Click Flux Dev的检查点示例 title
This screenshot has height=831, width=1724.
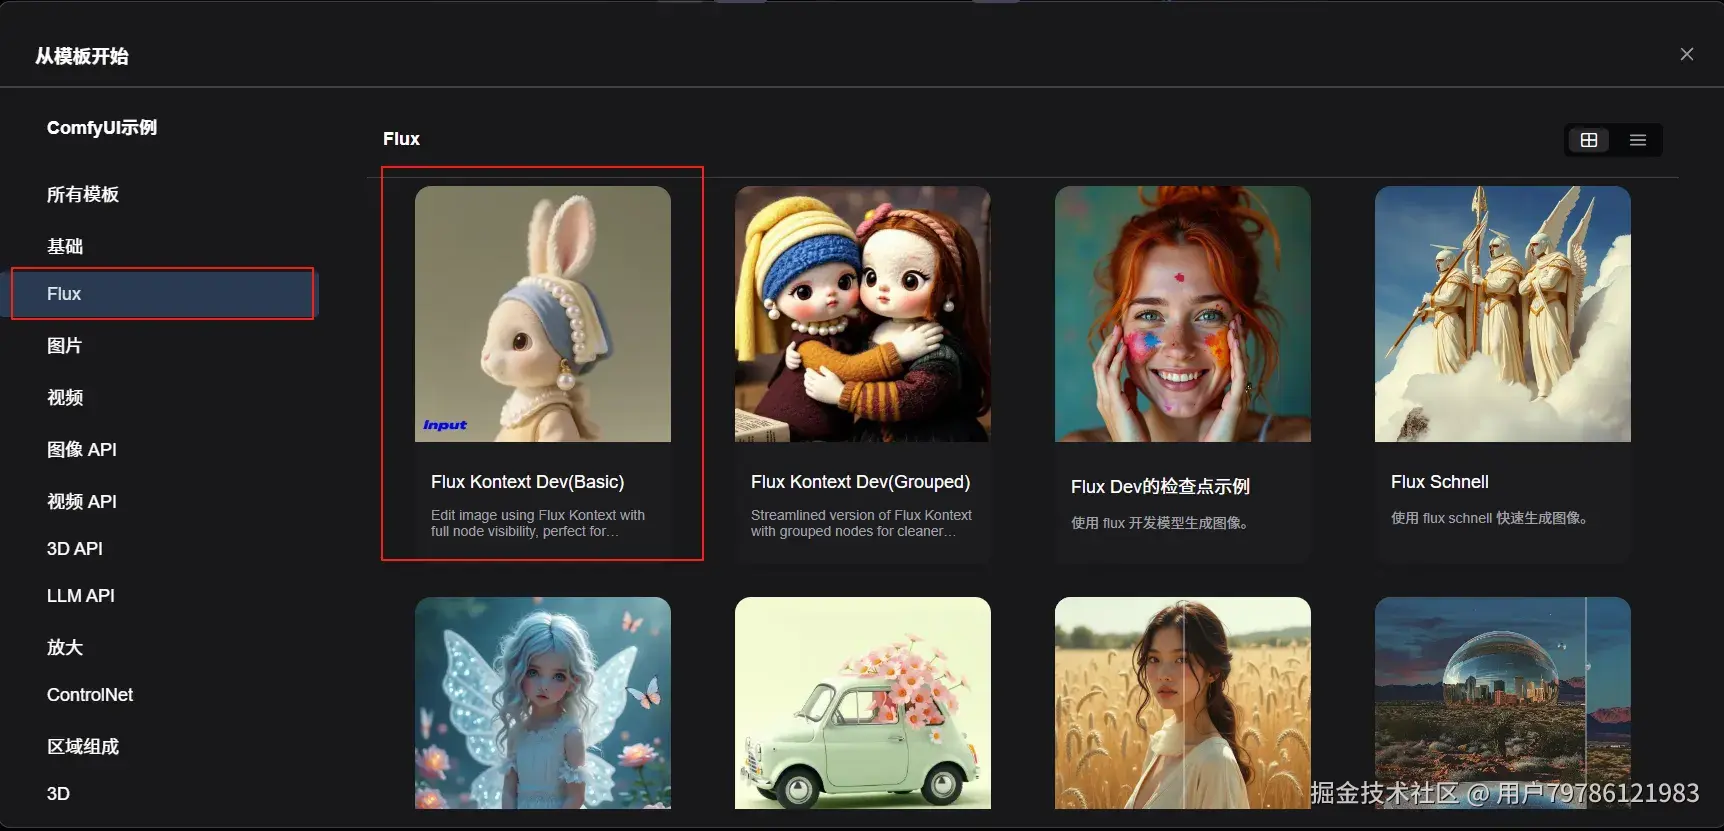[x=1161, y=487]
